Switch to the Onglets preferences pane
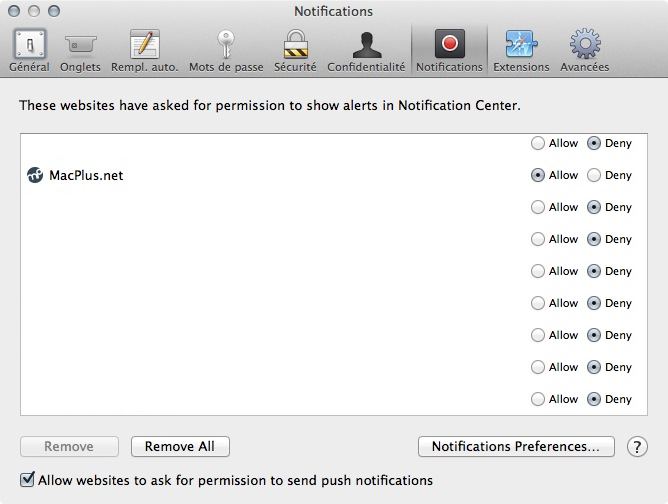This screenshot has width=668, height=504. [80, 50]
